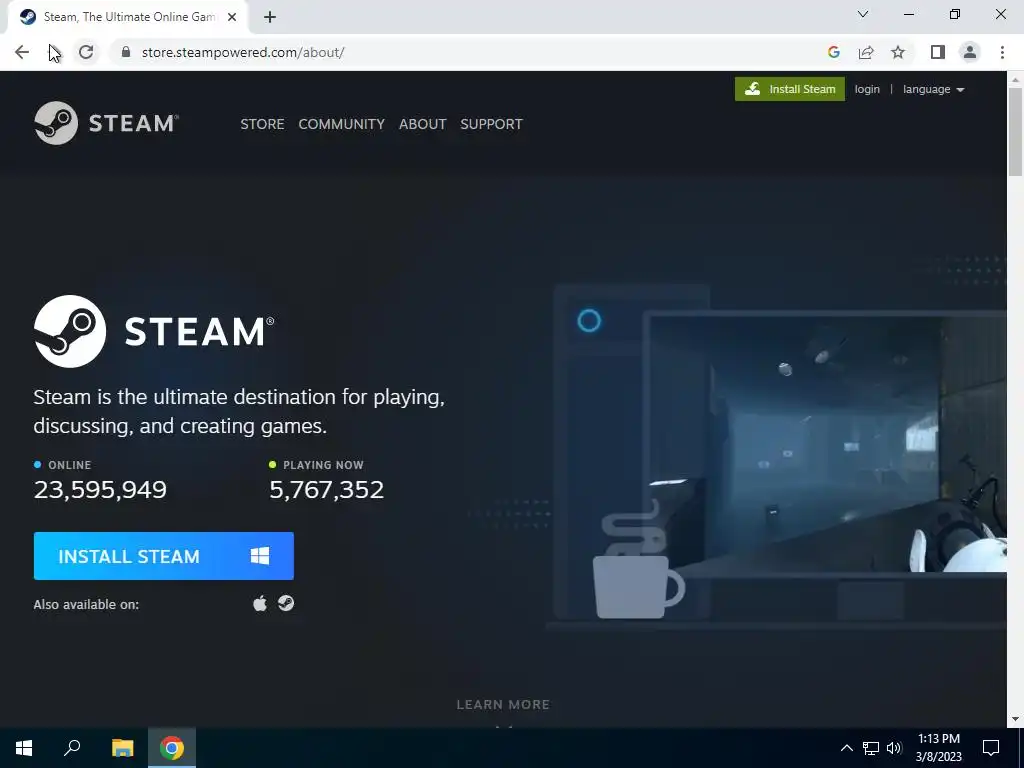Choose the SteamOS Linux download icon
Screen dimensions: 1024x768
(286, 603)
